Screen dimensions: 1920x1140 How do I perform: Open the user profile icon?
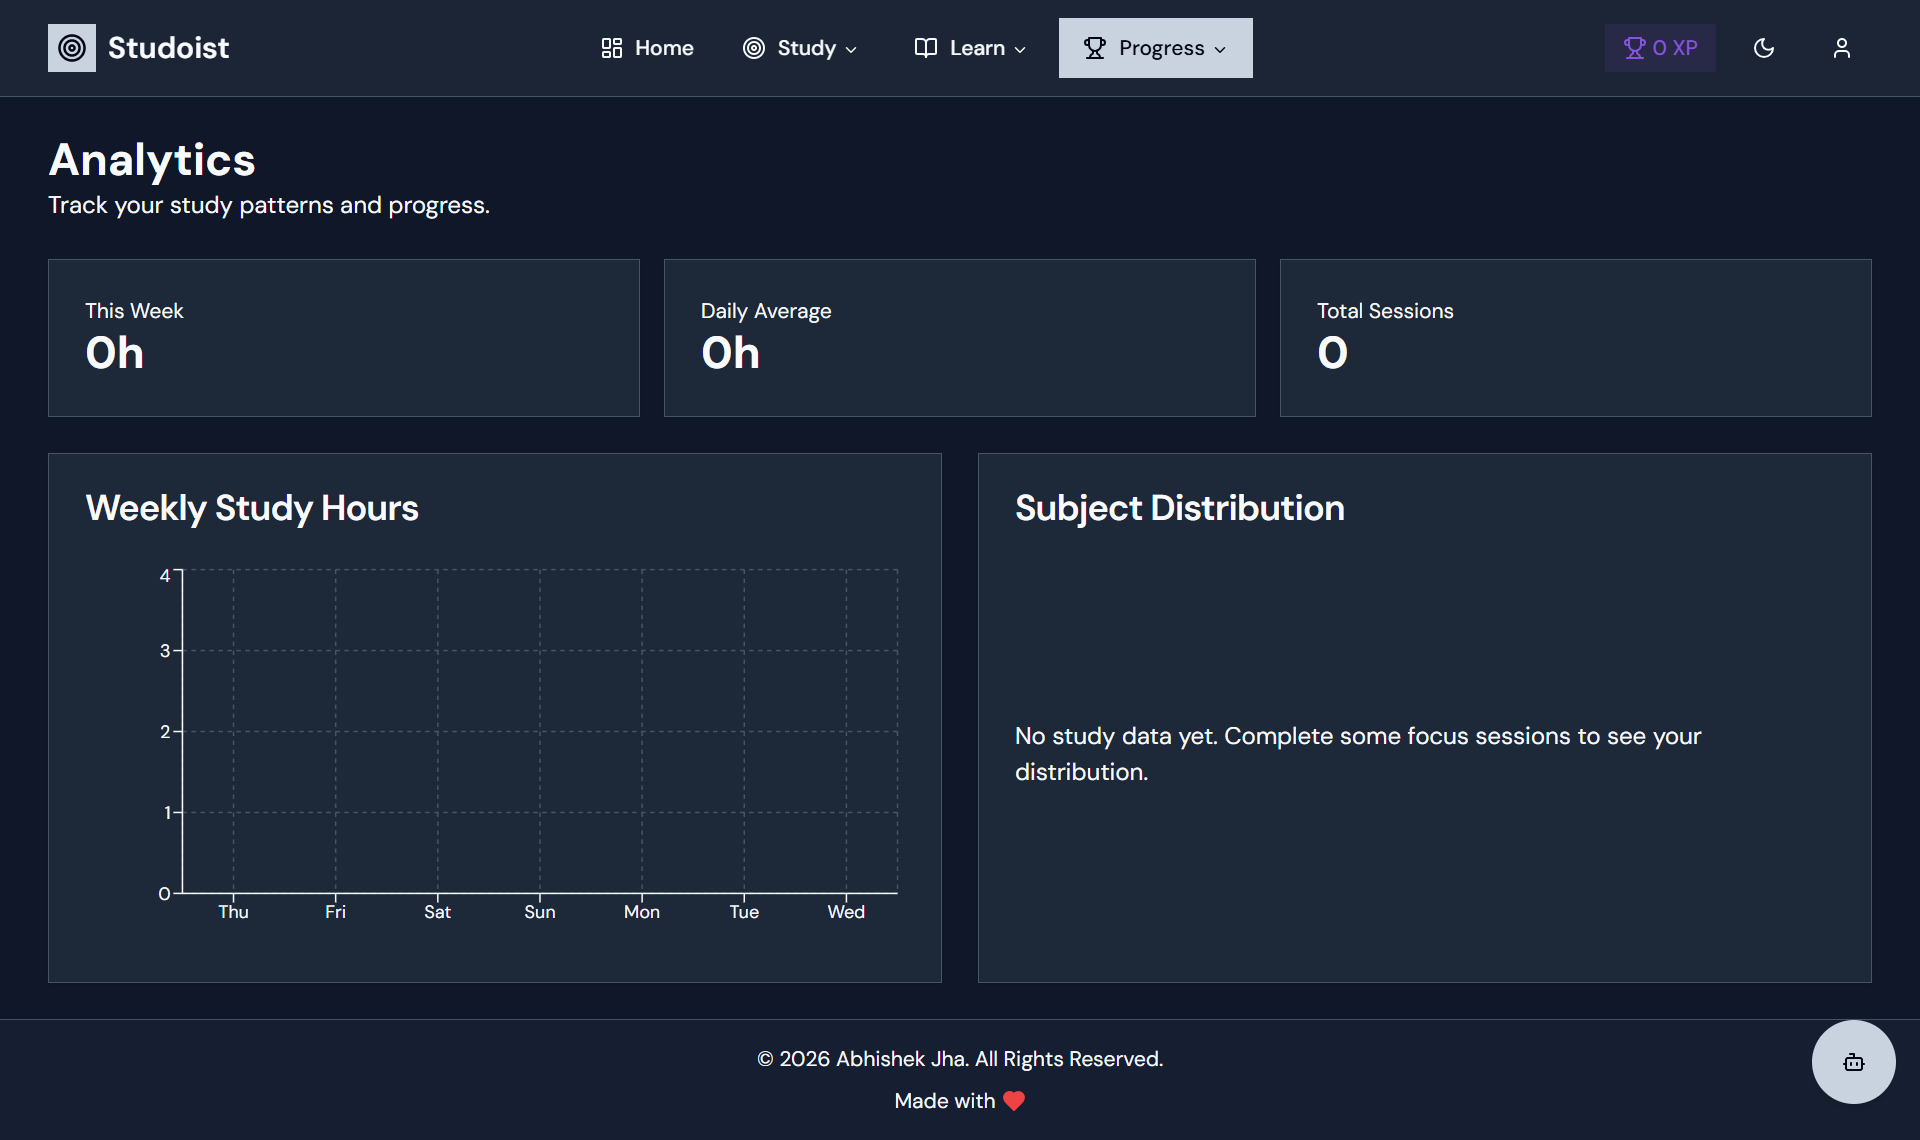[1842, 48]
